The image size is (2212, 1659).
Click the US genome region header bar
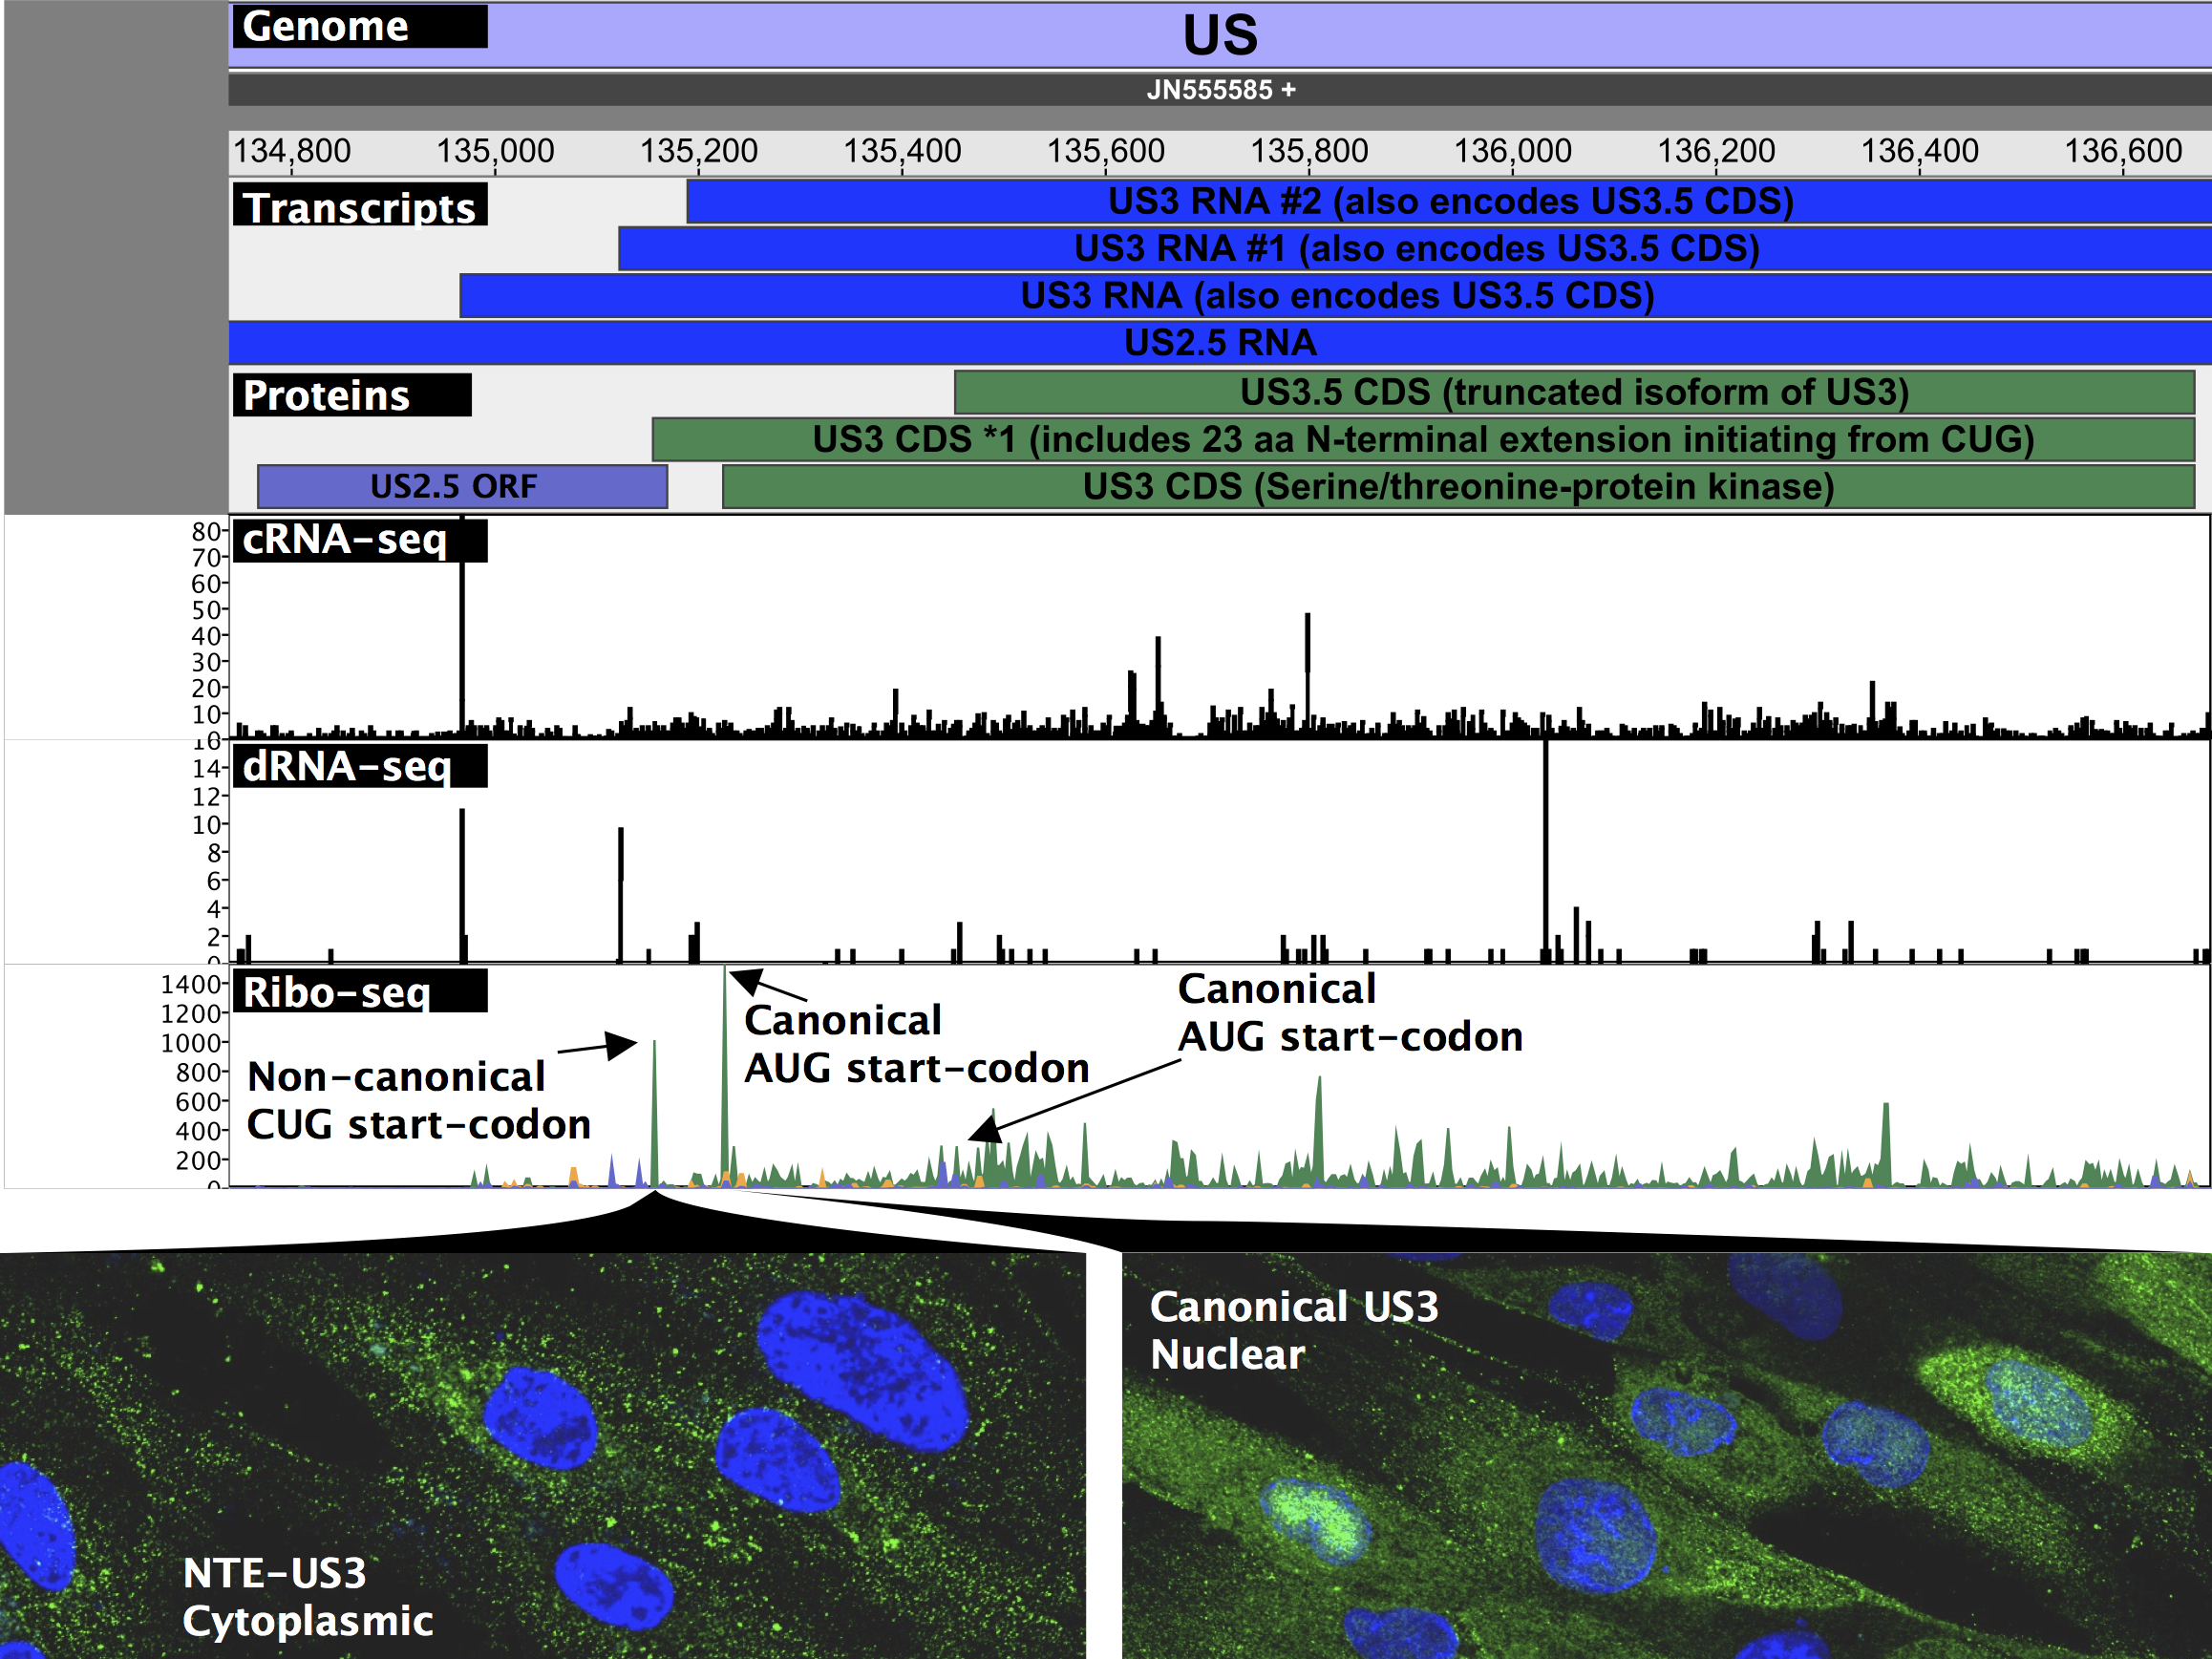pyautogui.click(x=1219, y=36)
